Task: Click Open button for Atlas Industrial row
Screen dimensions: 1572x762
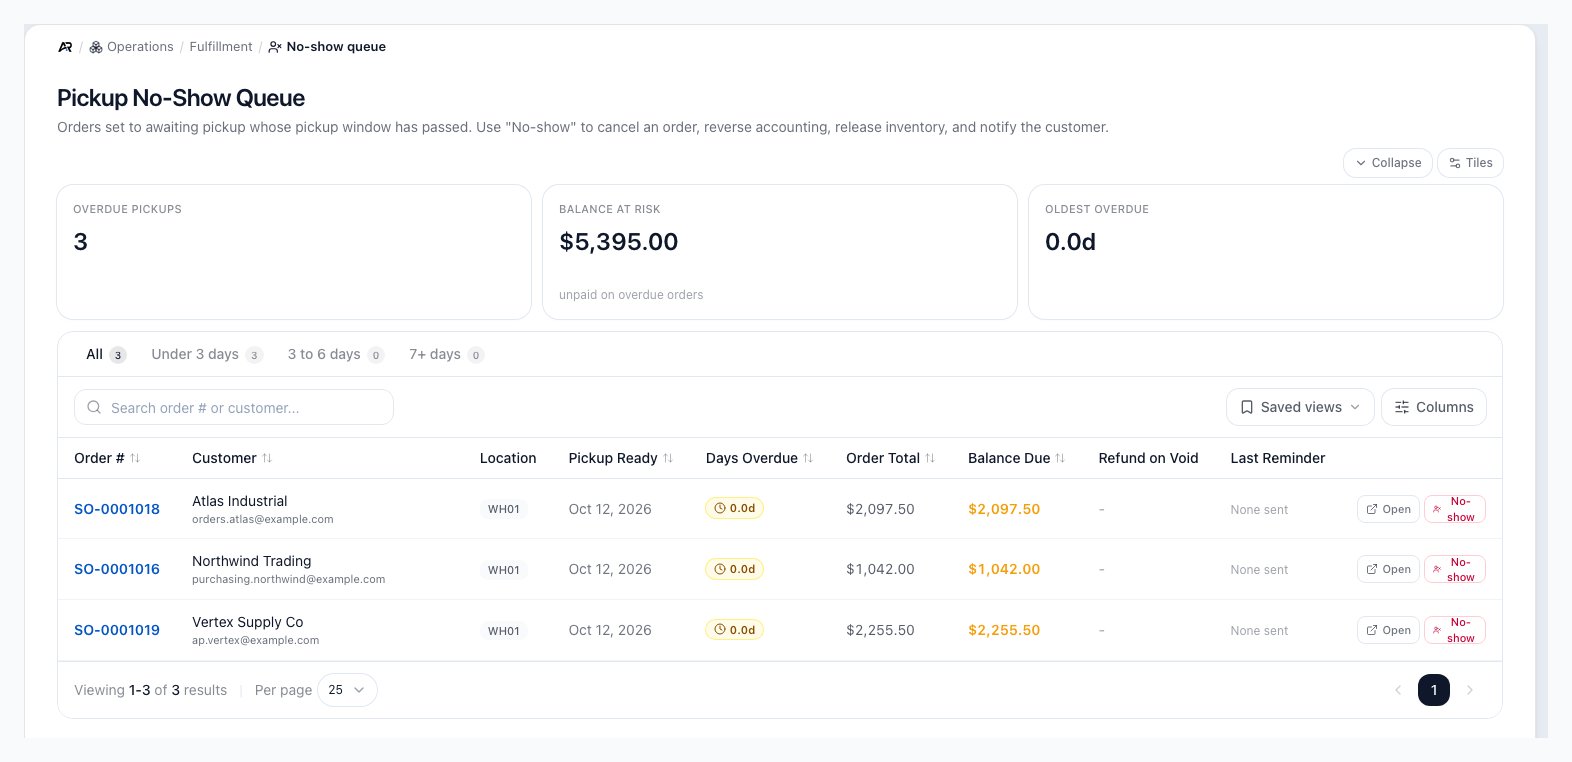Action: [1388, 509]
